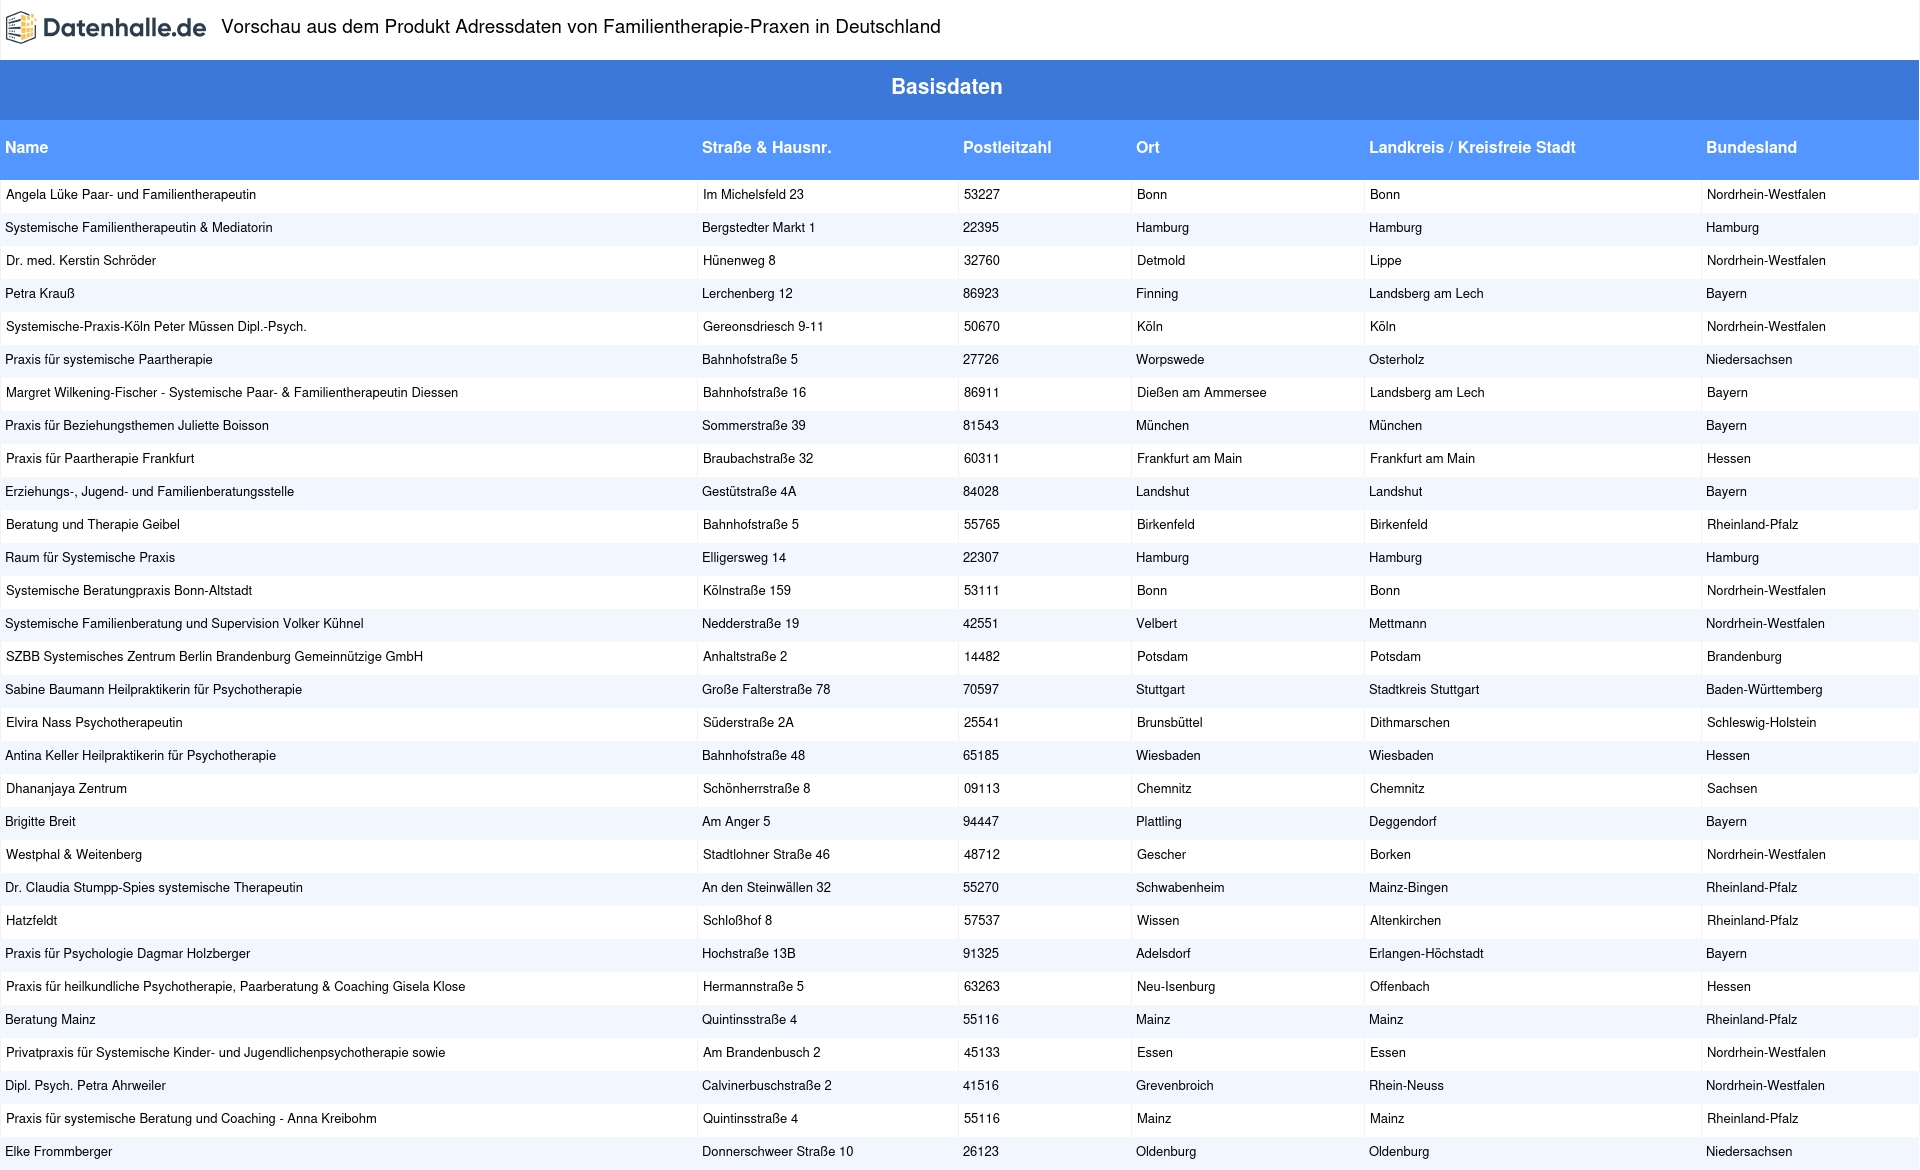Click the Datenhalle.de logo icon
The image size is (1920, 1170).
(x=21, y=28)
